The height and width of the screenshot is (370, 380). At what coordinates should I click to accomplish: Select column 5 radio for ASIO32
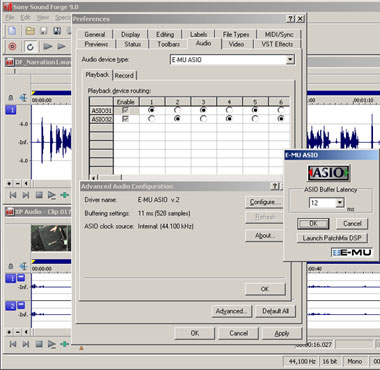pyautogui.click(x=255, y=118)
